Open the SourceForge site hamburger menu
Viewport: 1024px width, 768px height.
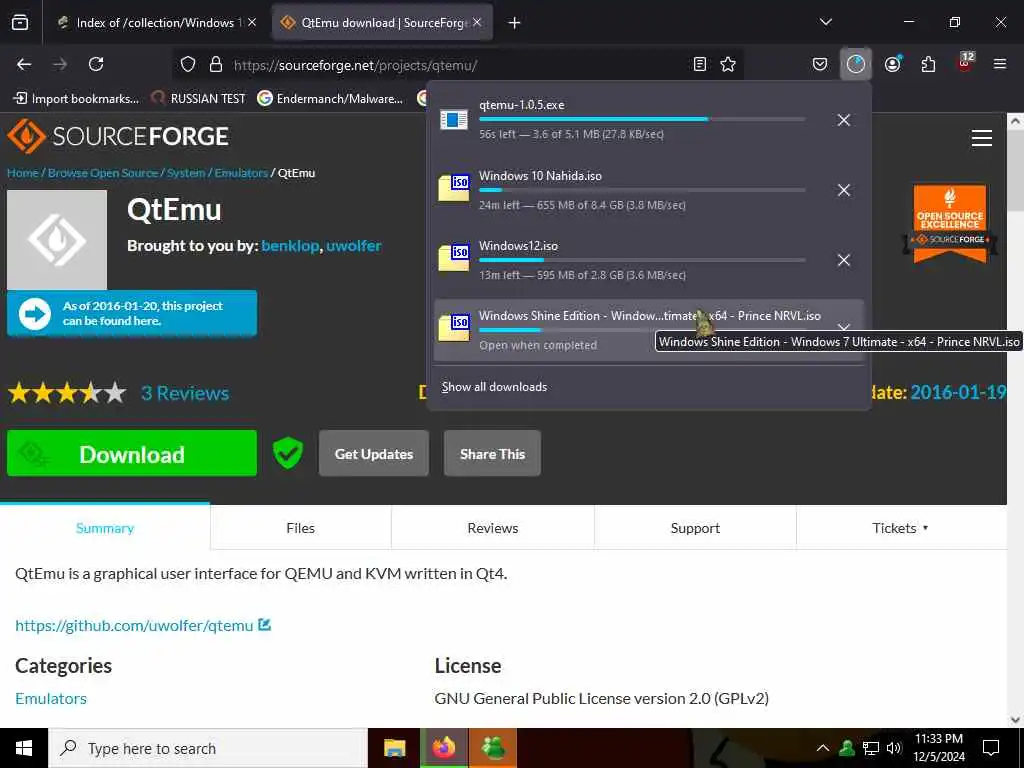[x=982, y=138]
